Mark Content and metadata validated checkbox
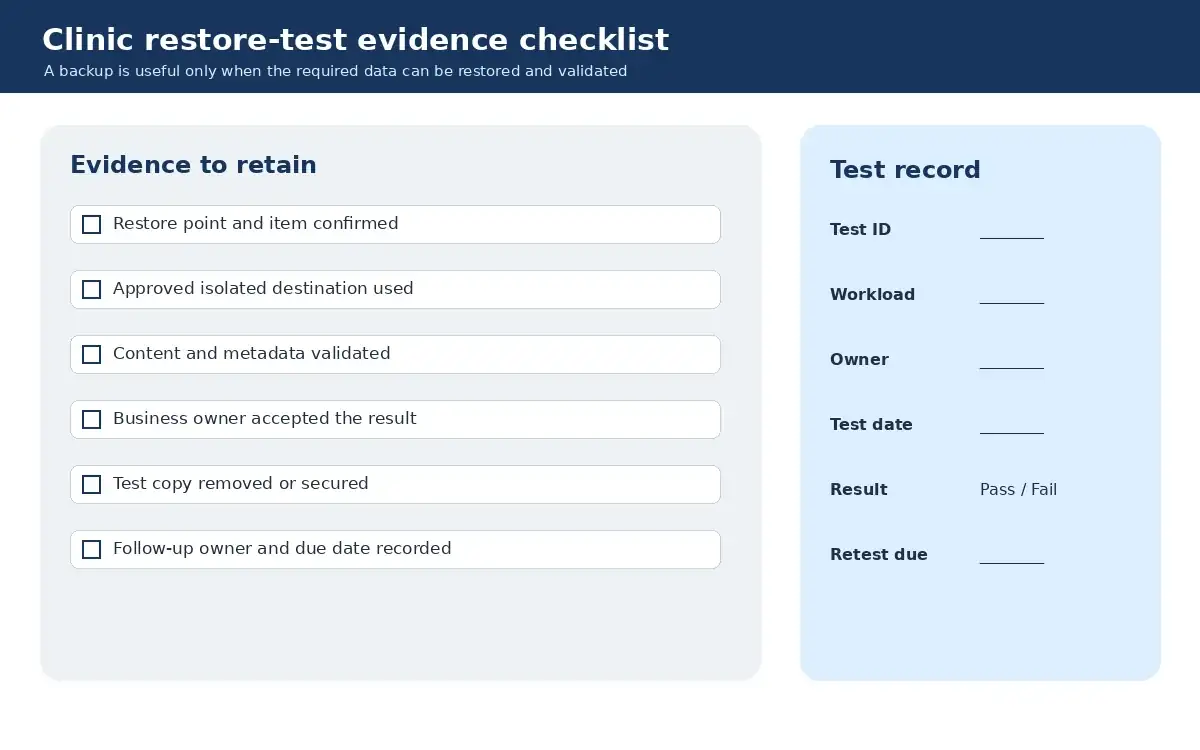Image resolution: width=1200 pixels, height=750 pixels. (91, 354)
